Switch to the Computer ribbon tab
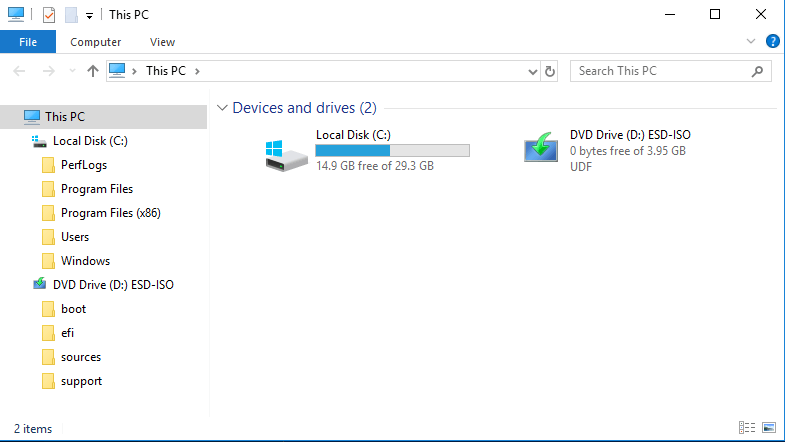The width and height of the screenshot is (785, 442). click(x=96, y=42)
